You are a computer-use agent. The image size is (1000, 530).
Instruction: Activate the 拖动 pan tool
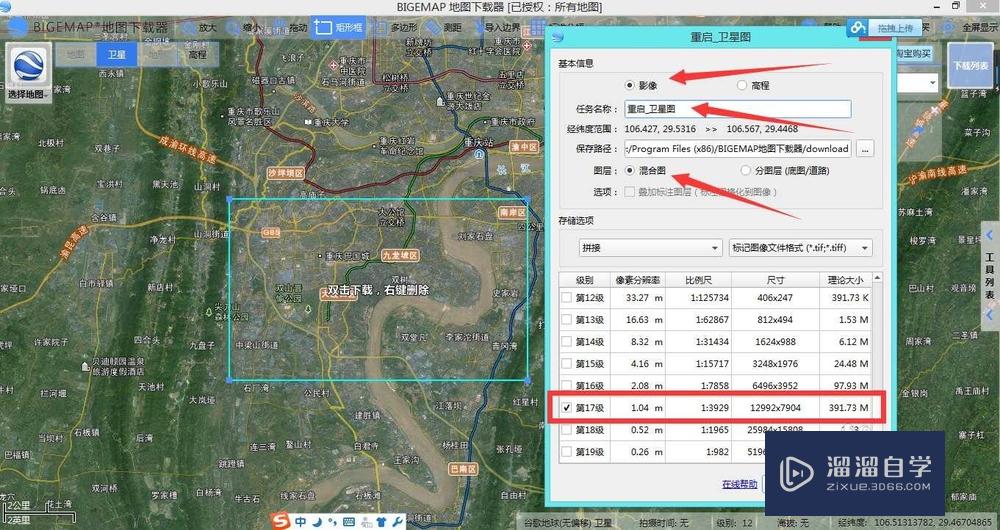290,28
